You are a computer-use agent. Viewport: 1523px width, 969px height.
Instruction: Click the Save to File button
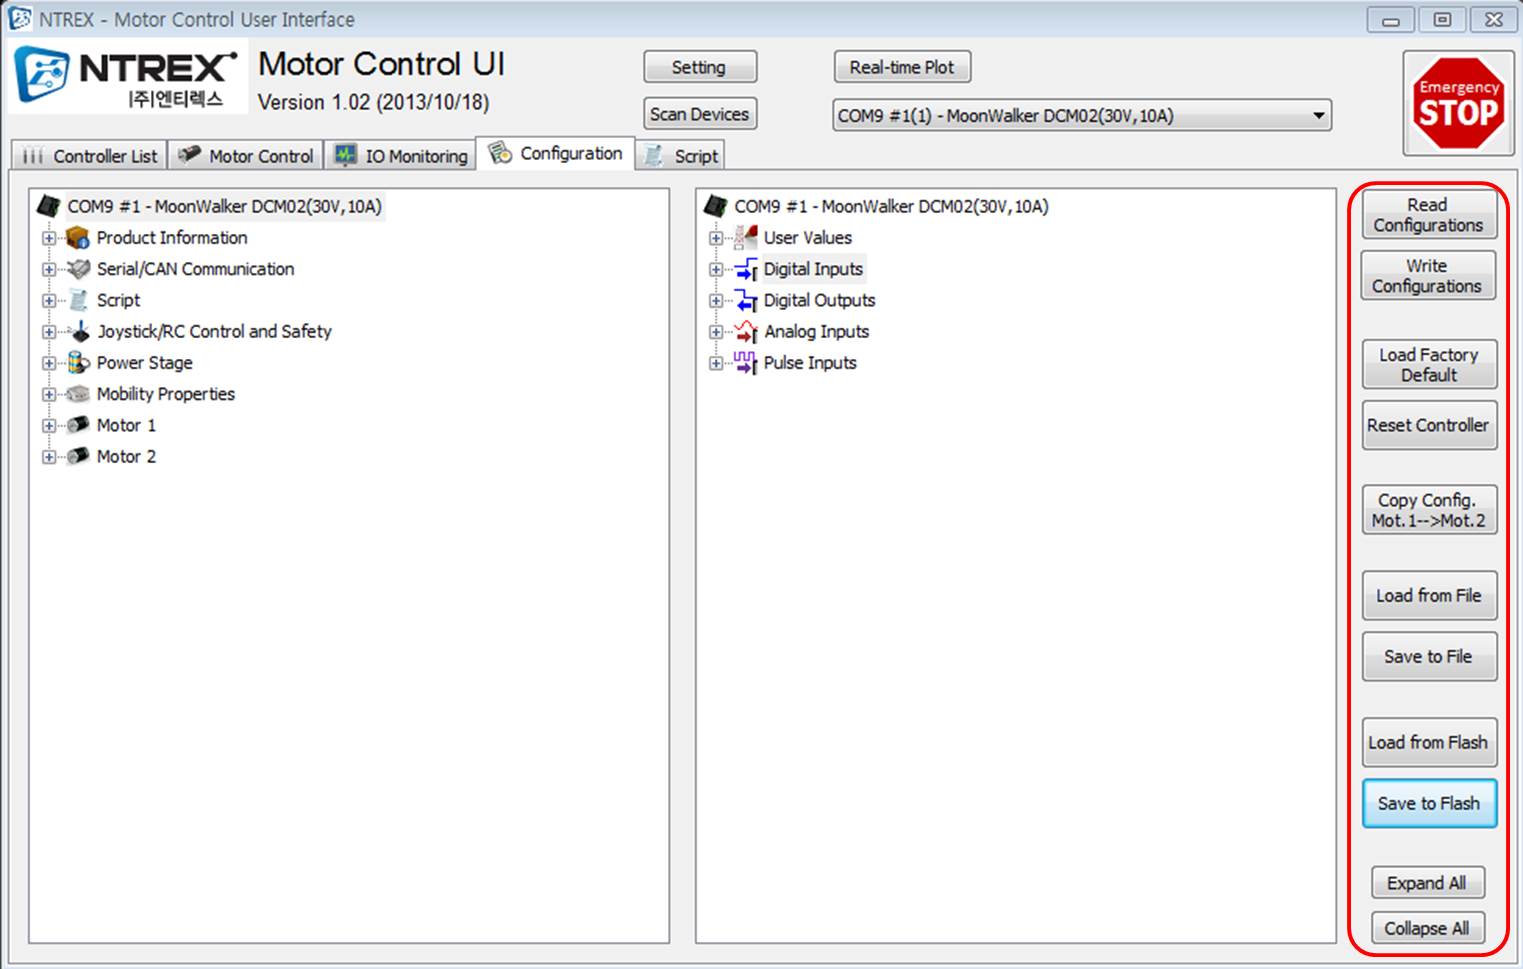(1429, 656)
